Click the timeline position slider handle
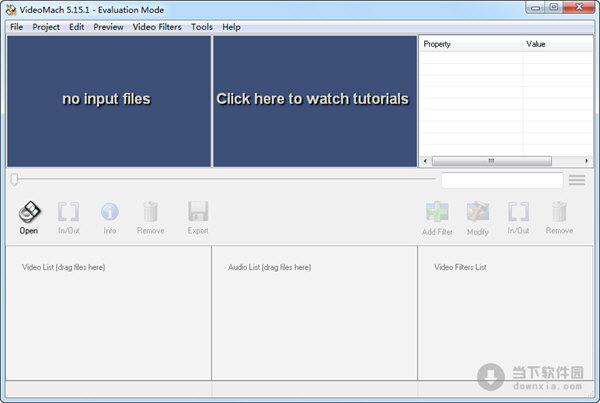 pos(14,180)
